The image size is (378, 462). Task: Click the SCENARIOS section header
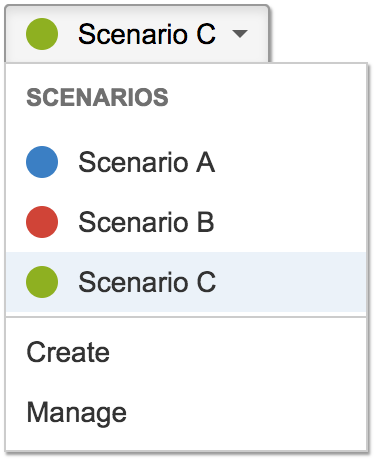coord(97,97)
